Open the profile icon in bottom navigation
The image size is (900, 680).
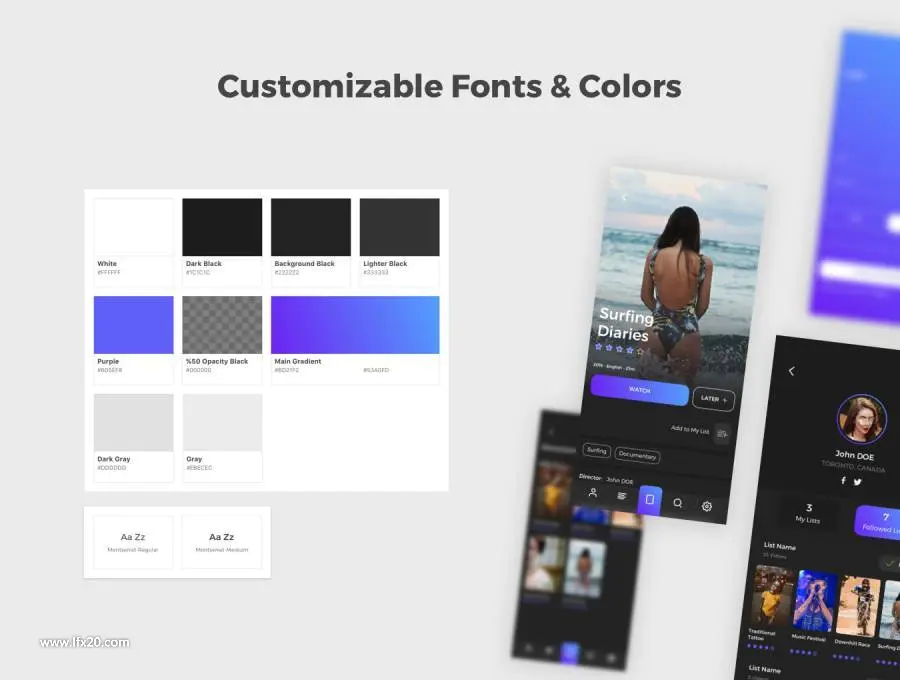pyautogui.click(x=593, y=492)
